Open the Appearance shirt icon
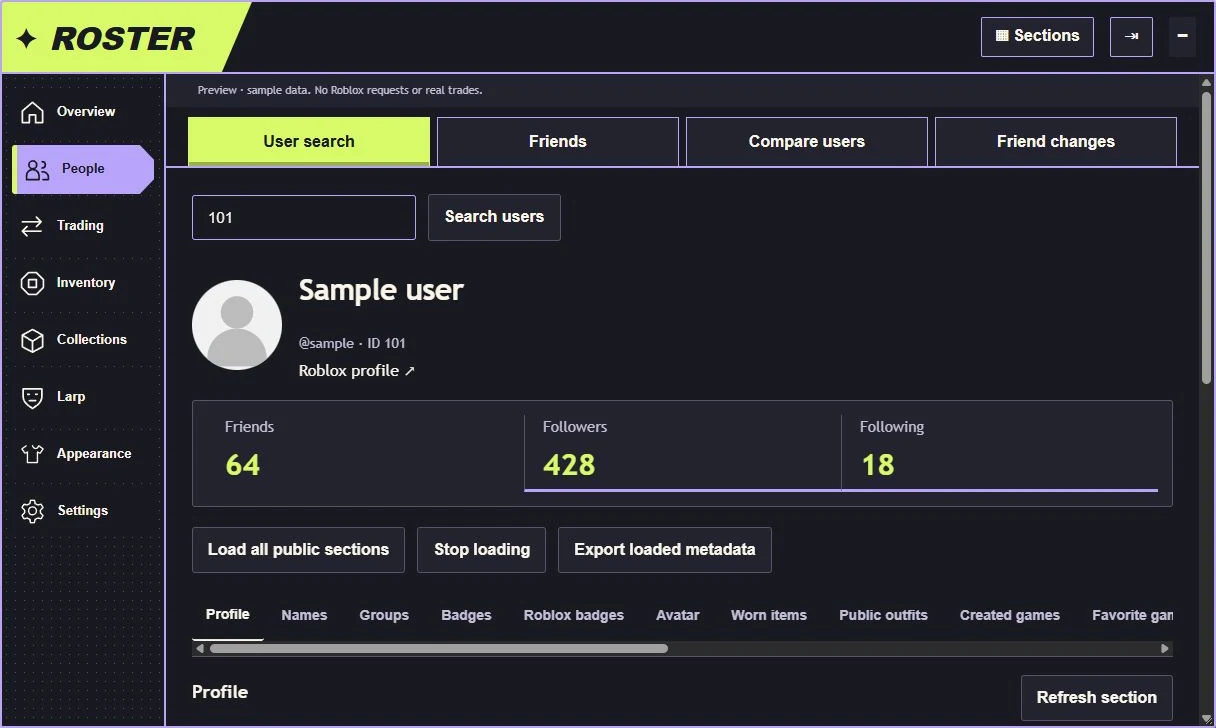1216x728 pixels. click(x=32, y=454)
